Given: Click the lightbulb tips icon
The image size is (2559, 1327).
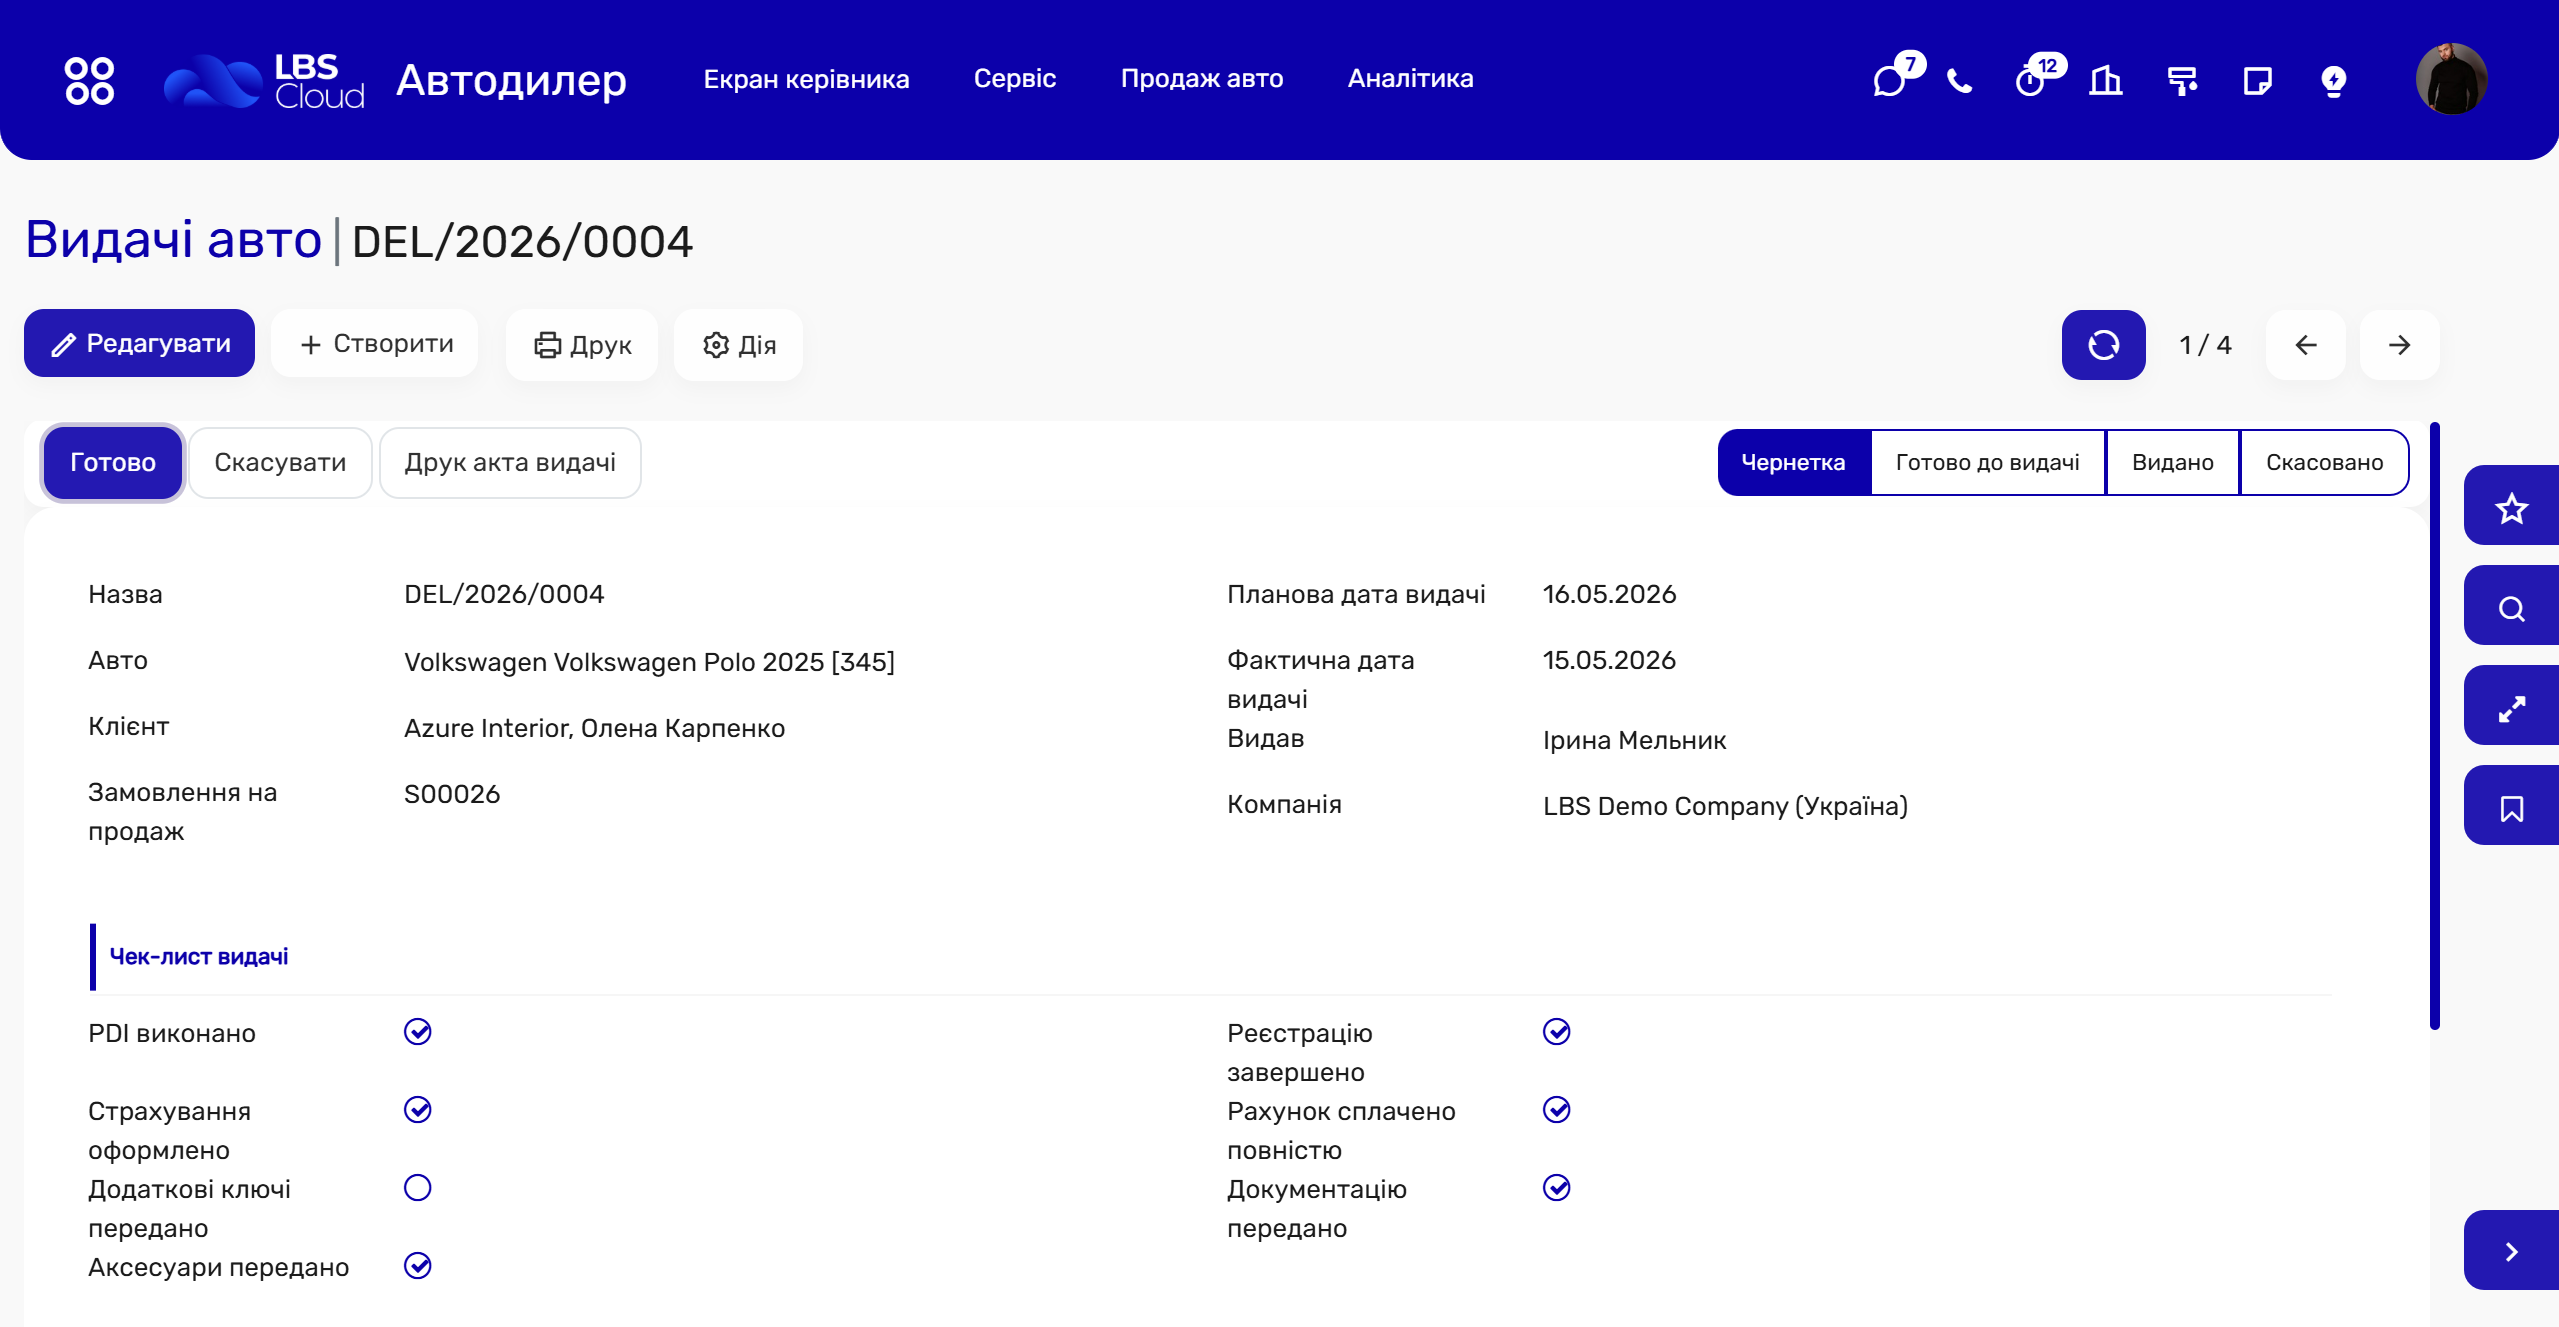Looking at the screenshot, I should pyautogui.click(x=2334, y=80).
